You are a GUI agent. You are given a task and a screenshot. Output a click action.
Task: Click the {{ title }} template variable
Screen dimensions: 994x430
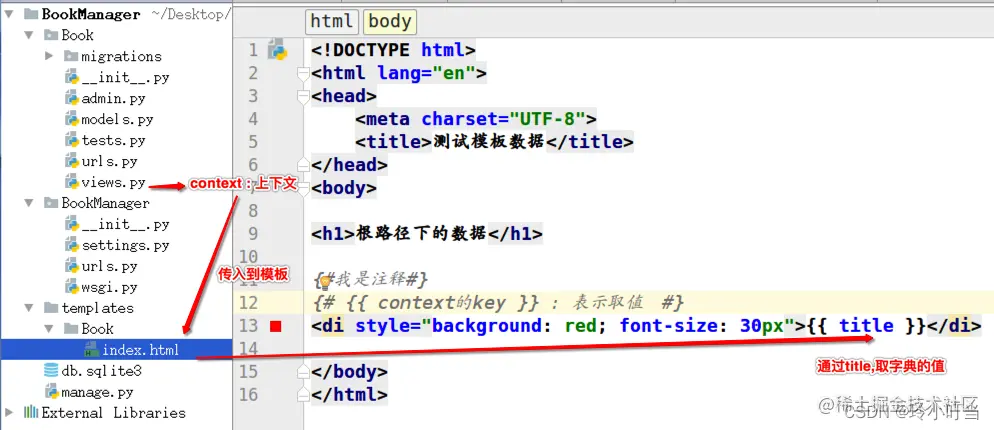866,327
